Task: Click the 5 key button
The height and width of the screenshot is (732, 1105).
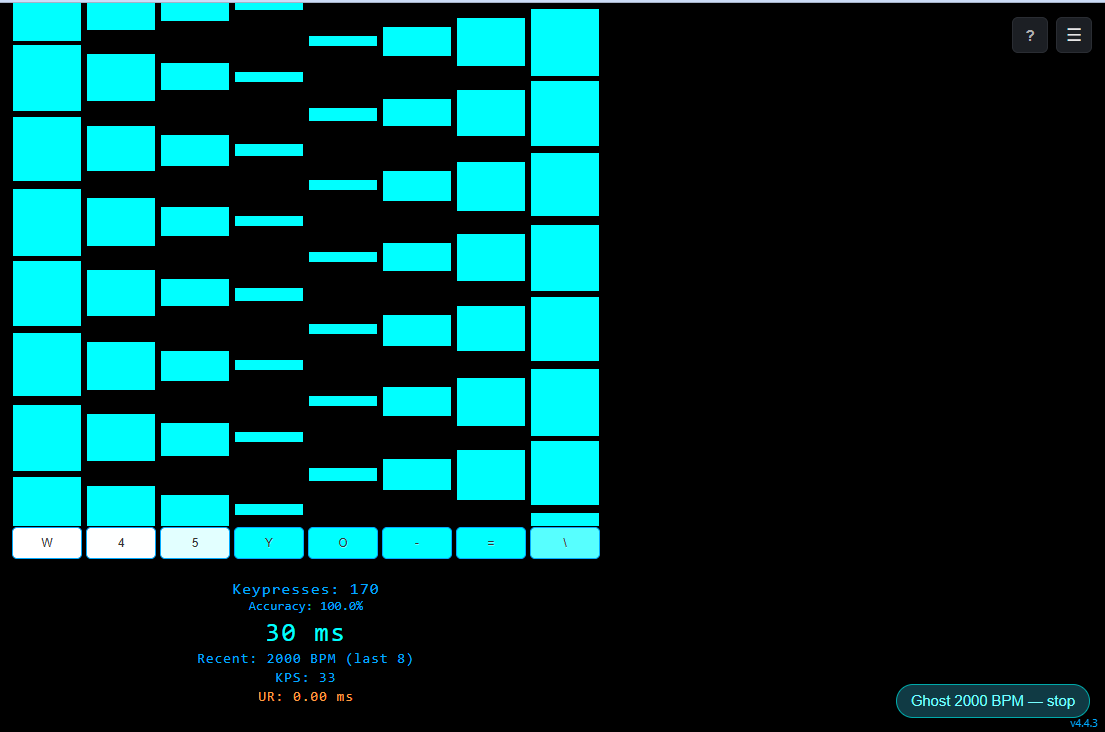Action: 195,542
